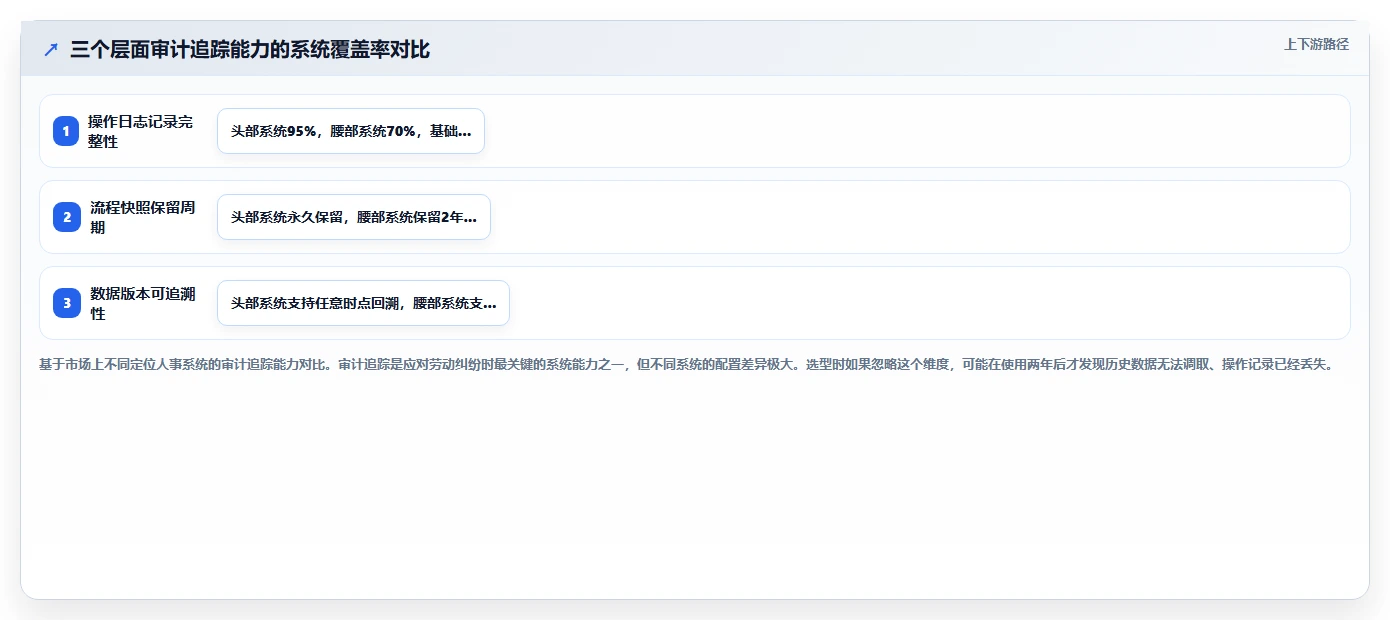Image resolution: width=1390 pixels, height=620 pixels.
Task: Expand the truncated ellipsis after 基础 in first chip
Action: 463,133
